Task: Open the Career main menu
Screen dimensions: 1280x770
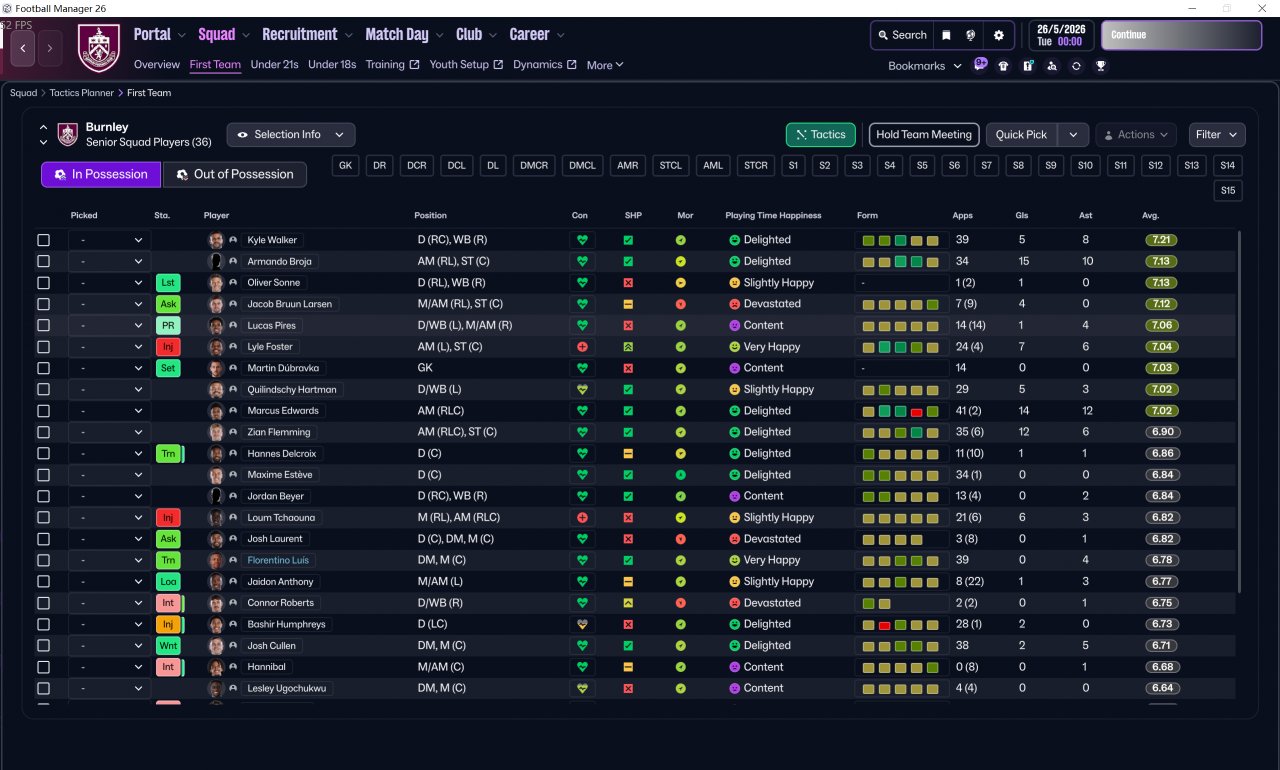Action: point(537,35)
